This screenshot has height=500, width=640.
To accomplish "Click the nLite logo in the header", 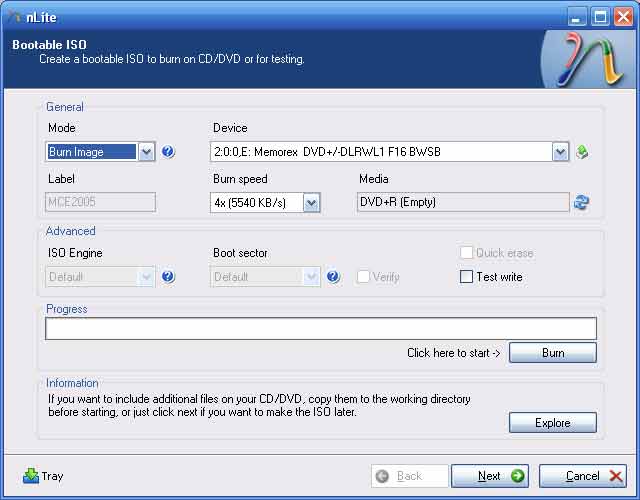I will coord(589,60).
